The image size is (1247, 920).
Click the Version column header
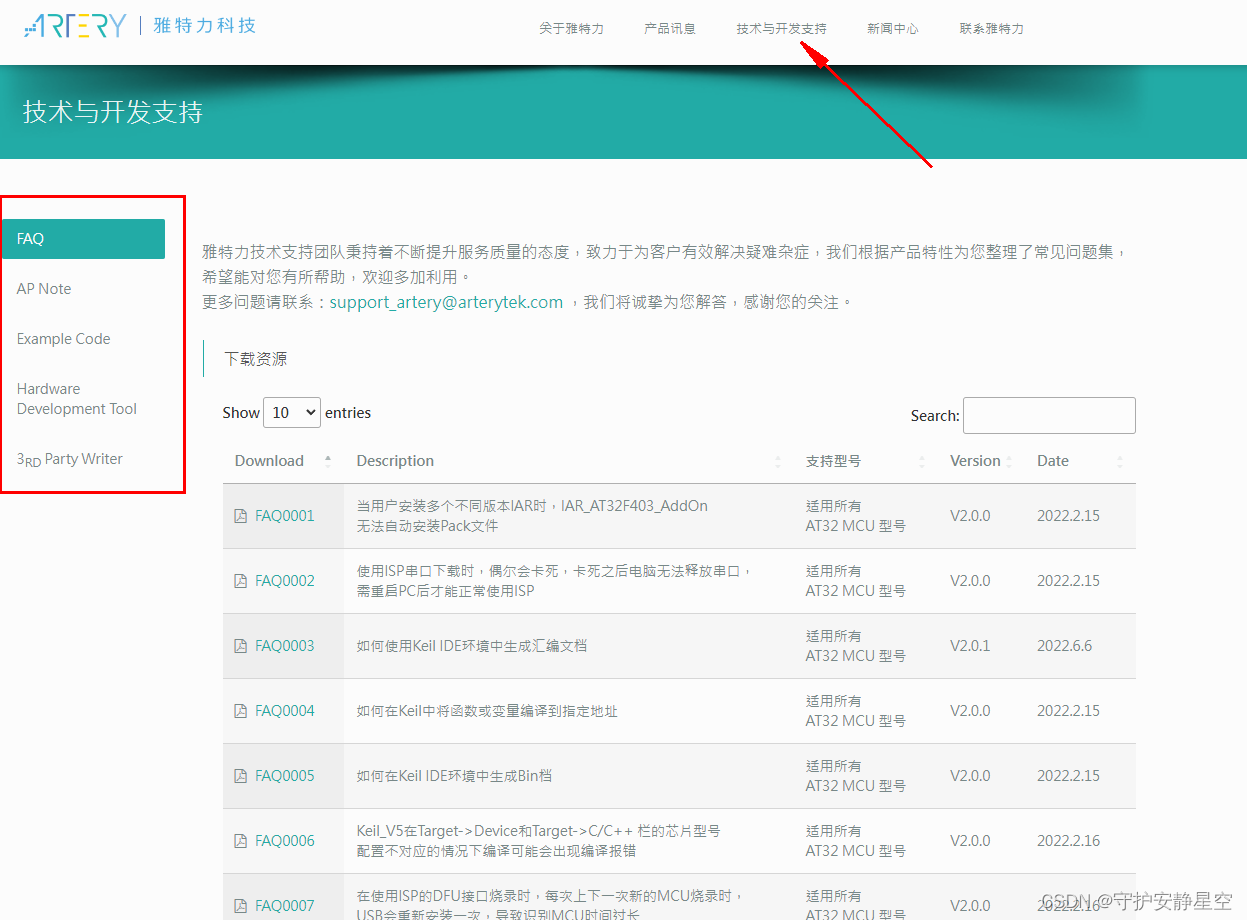point(975,461)
